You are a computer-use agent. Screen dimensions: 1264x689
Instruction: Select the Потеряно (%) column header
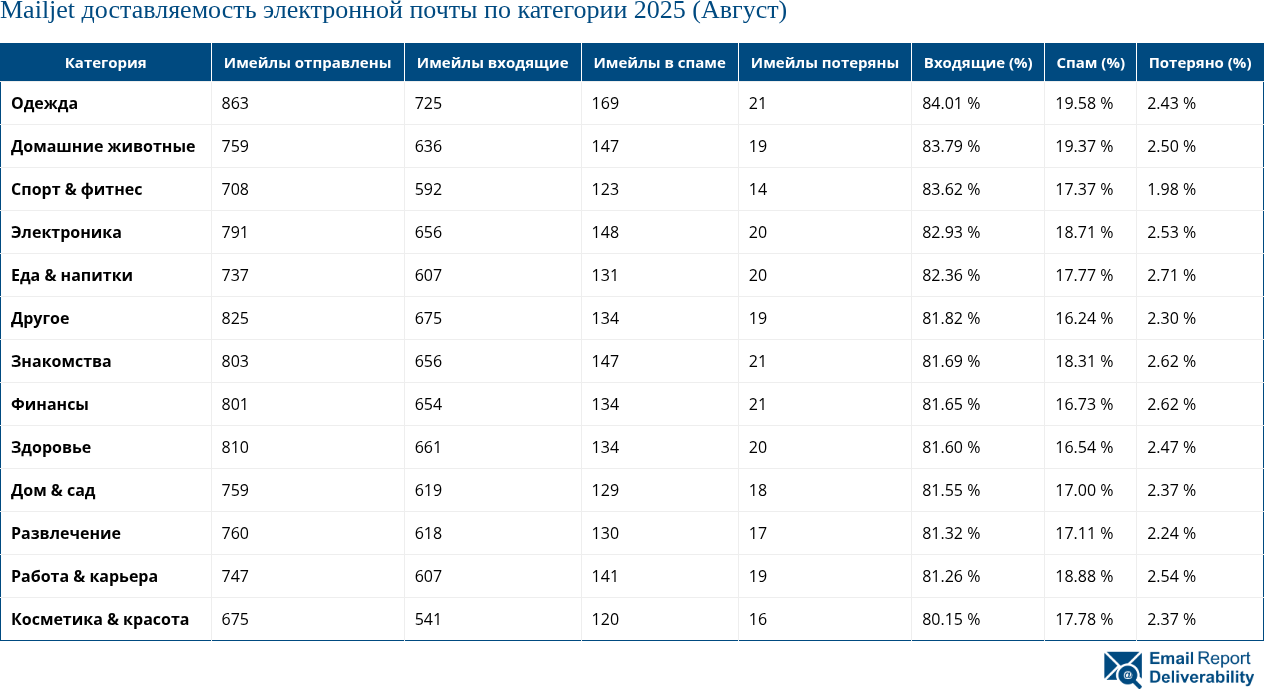click(x=1199, y=63)
